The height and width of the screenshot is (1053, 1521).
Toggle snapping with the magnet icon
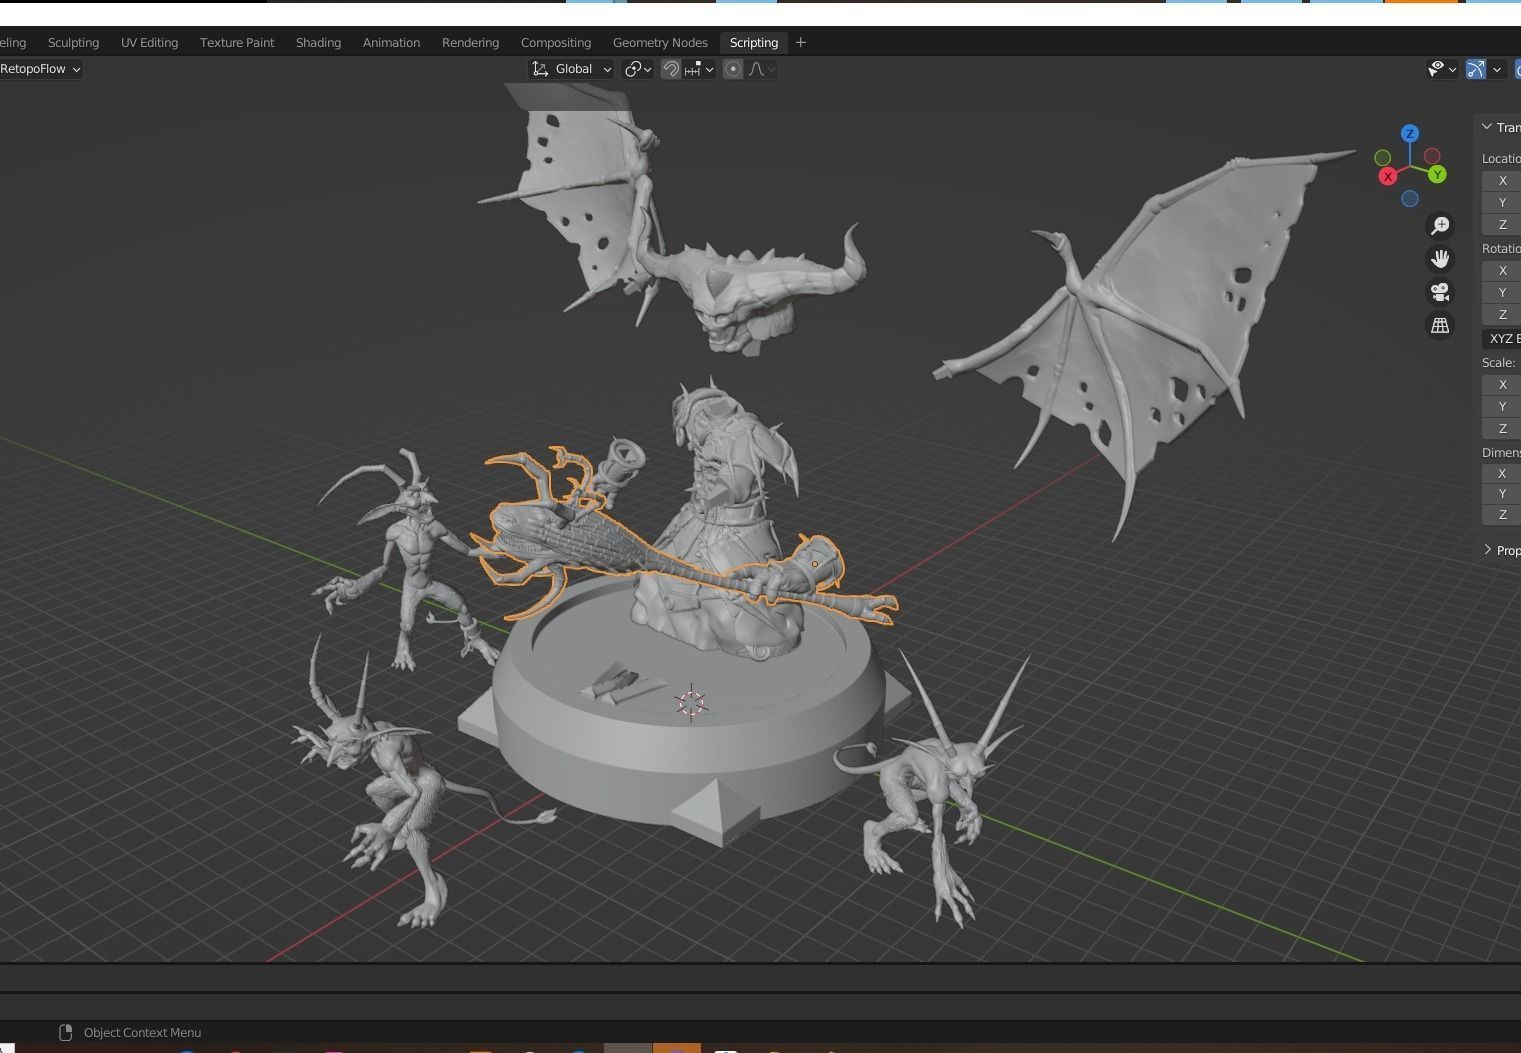click(671, 69)
